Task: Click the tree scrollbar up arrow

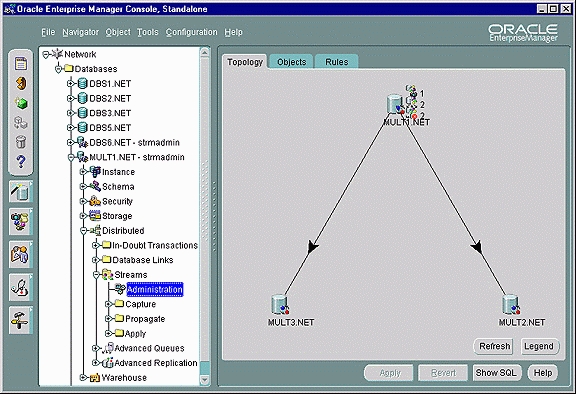Action: tap(205, 53)
